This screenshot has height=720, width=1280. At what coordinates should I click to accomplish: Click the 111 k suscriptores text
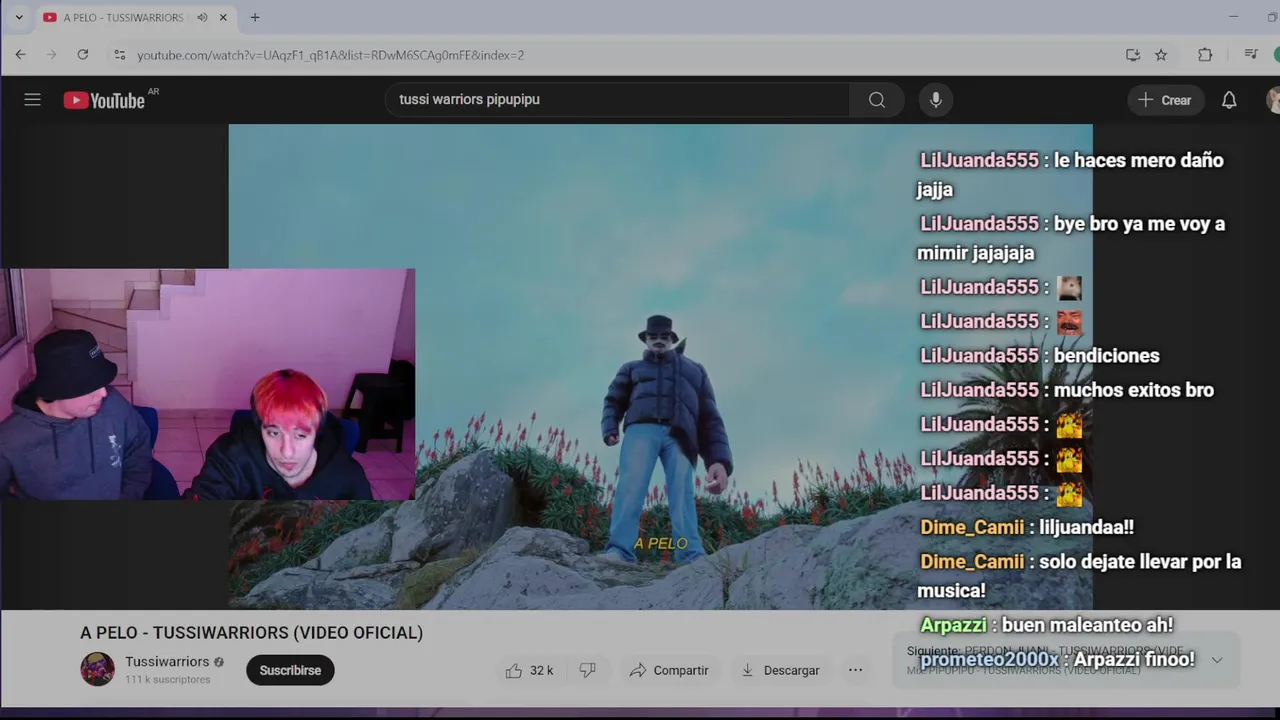[x=168, y=680]
